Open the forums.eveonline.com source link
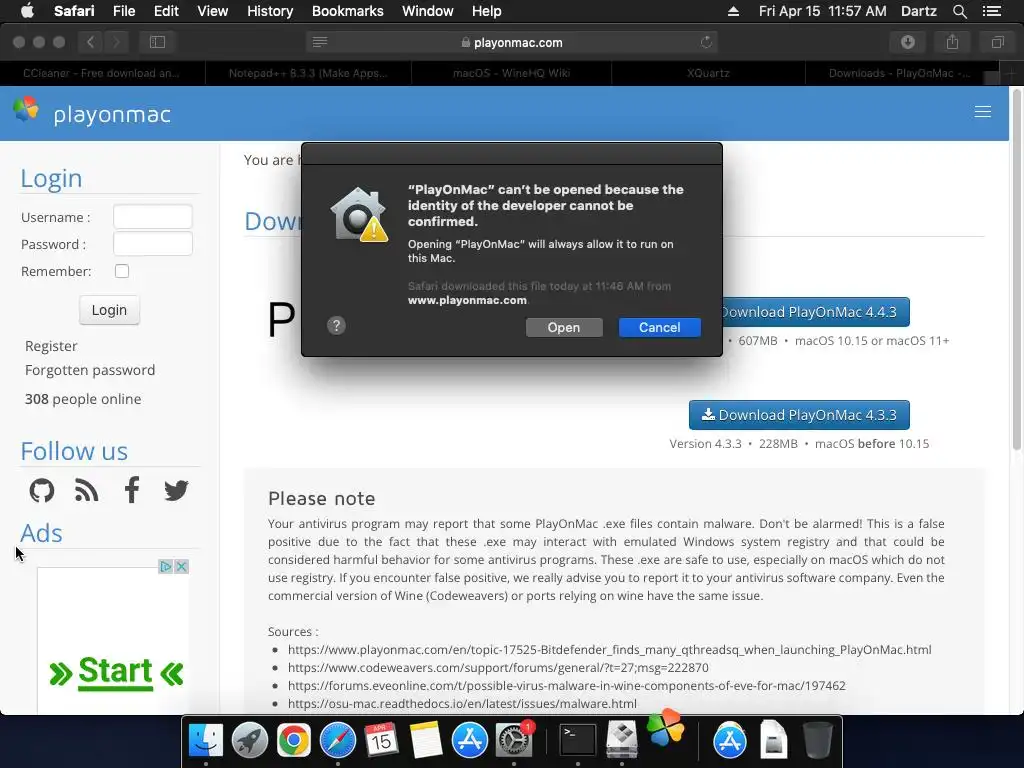This screenshot has height=768, width=1024. [x=566, y=686]
